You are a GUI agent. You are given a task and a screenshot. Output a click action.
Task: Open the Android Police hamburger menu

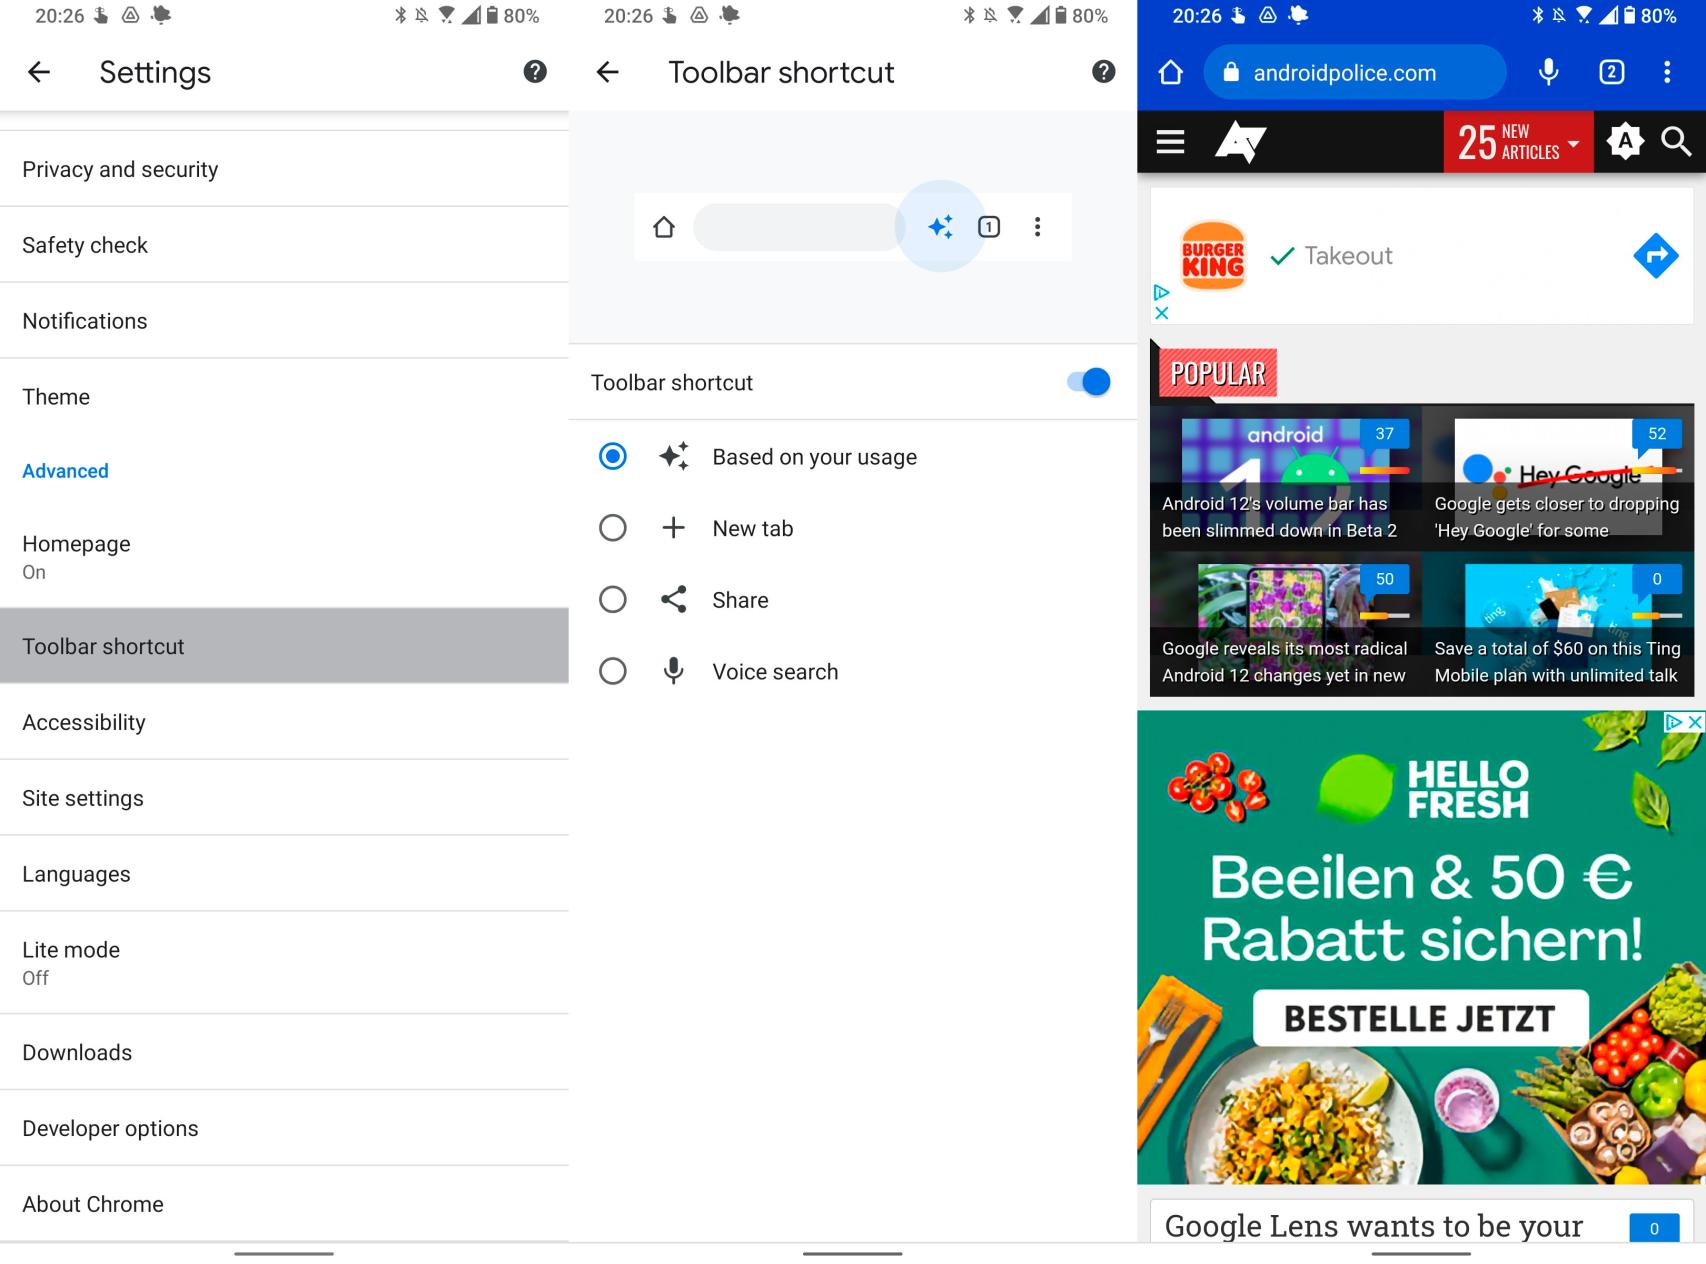pyautogui.click(x=1170, y=142)
